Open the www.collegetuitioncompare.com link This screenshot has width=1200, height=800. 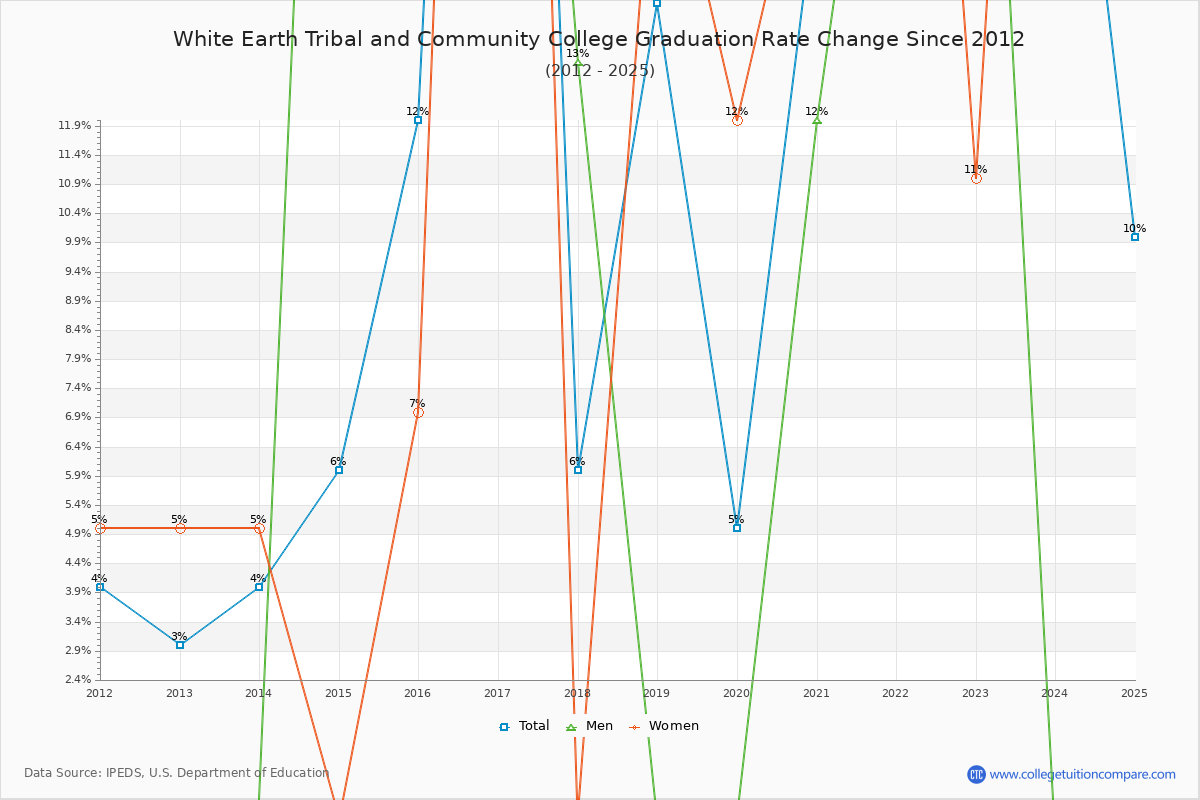[1083, 774]
